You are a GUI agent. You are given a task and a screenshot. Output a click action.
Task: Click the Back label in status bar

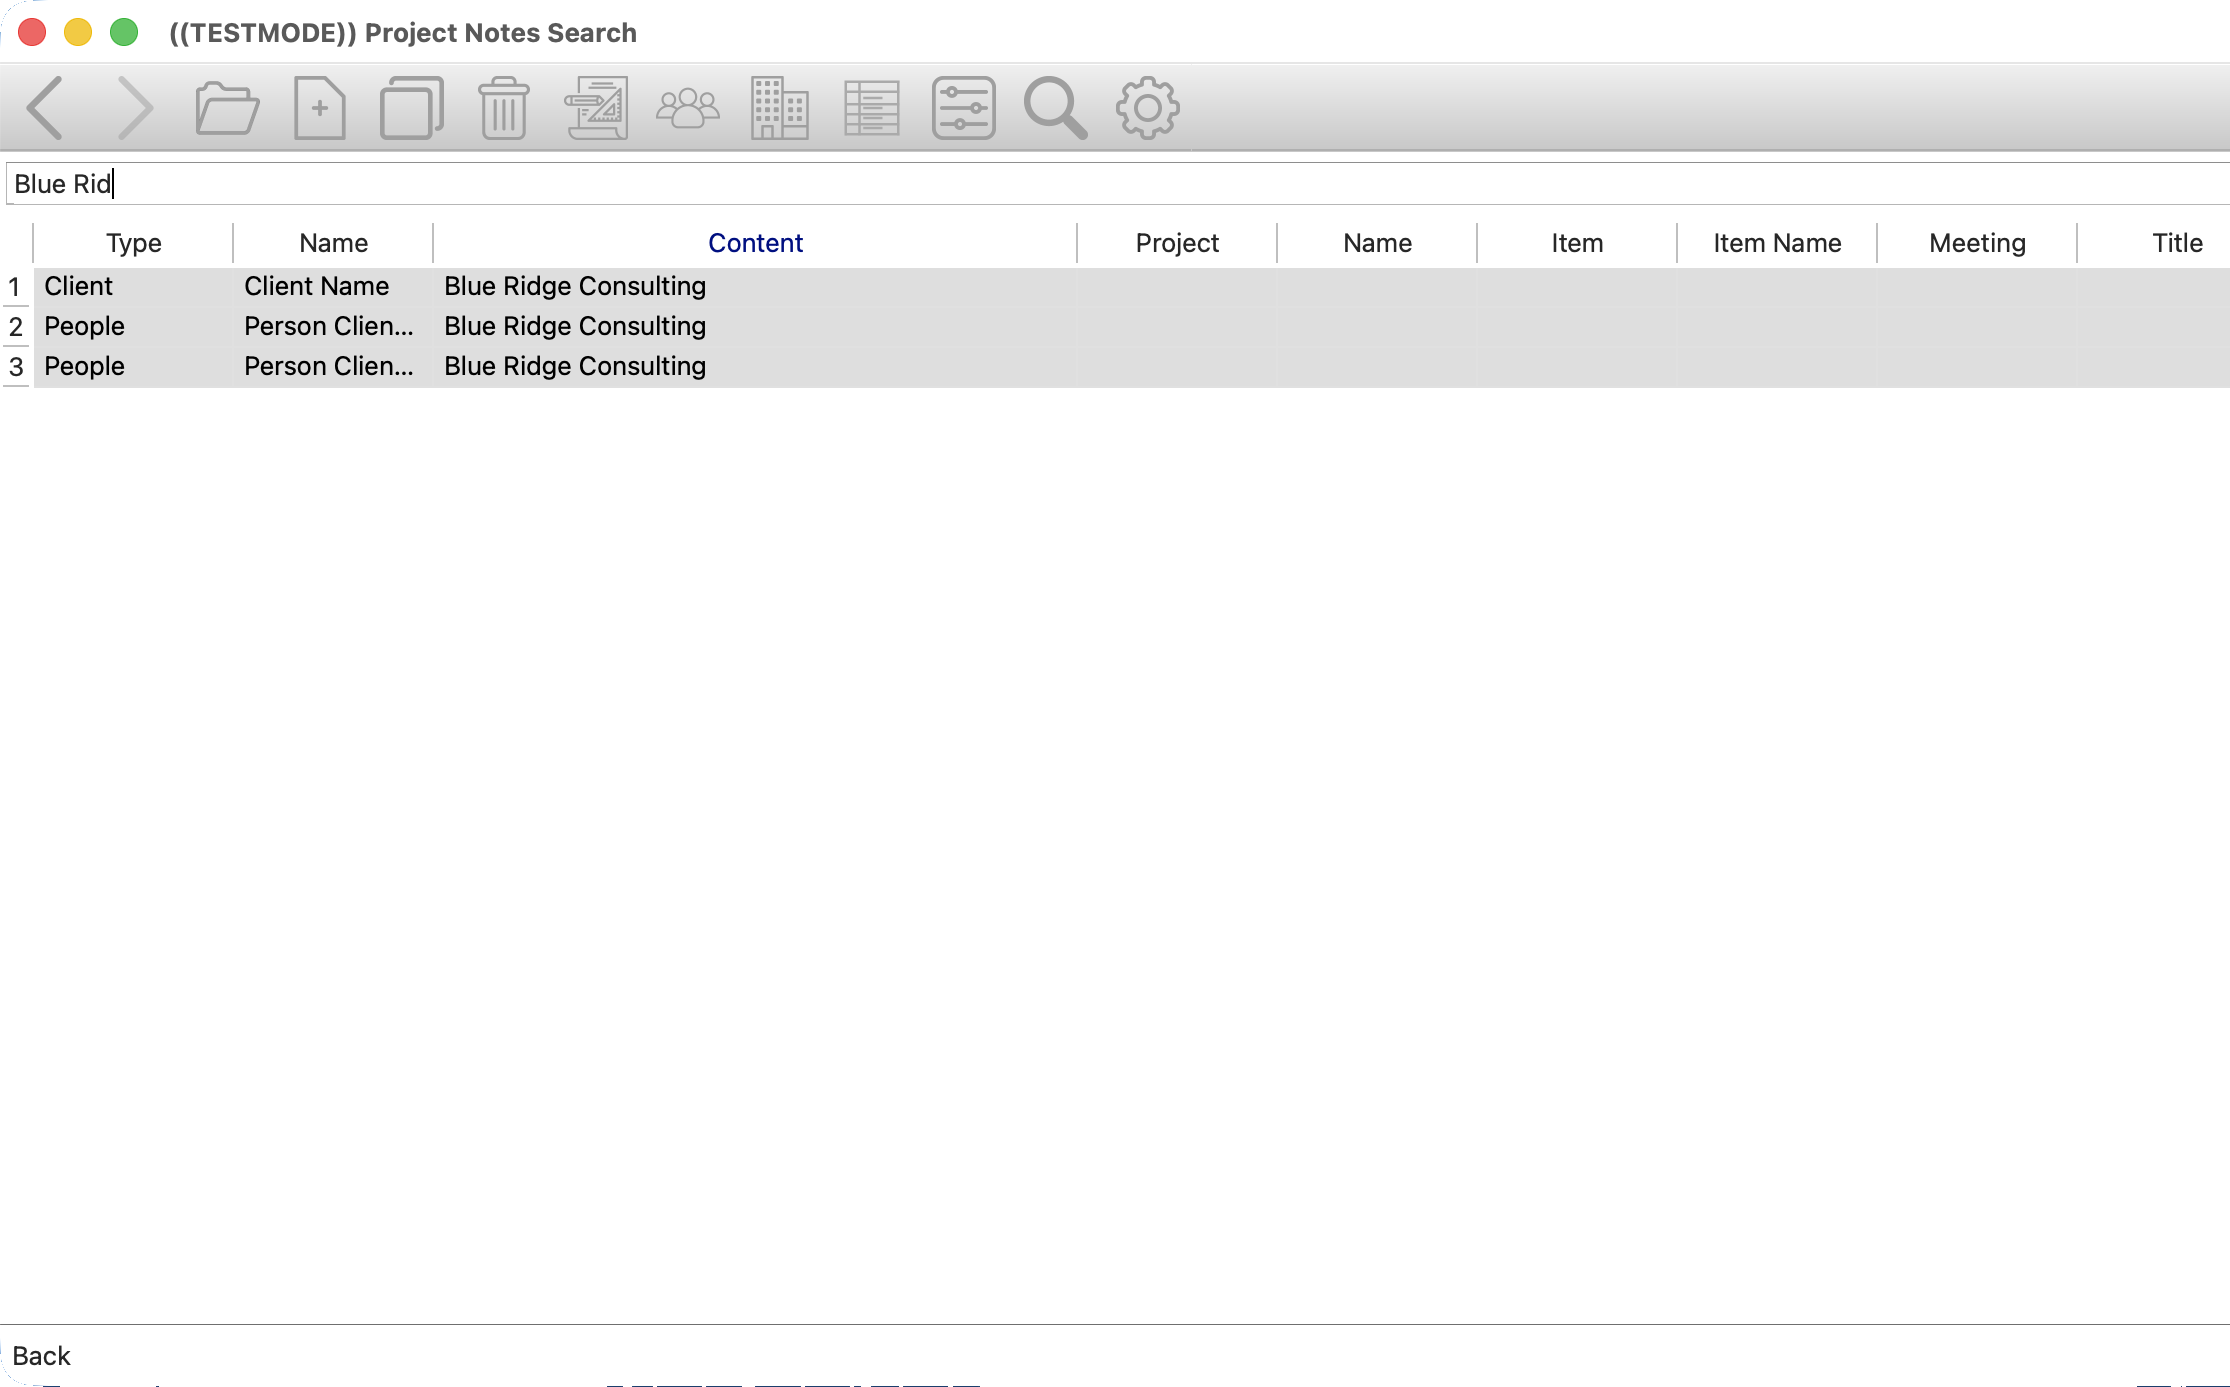pyautogui.click(x=41, y=1356)
